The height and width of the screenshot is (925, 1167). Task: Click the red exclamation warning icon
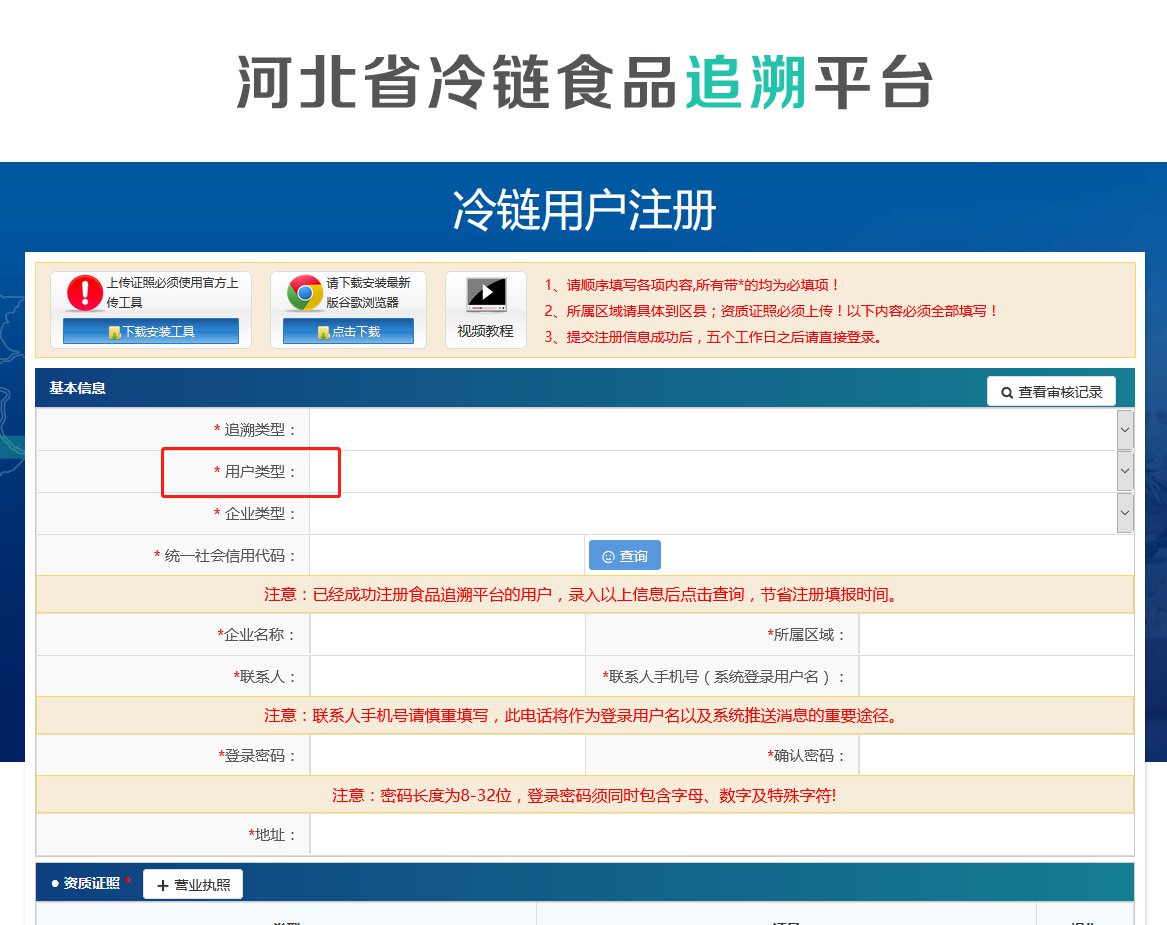click(x=85, y=293)
